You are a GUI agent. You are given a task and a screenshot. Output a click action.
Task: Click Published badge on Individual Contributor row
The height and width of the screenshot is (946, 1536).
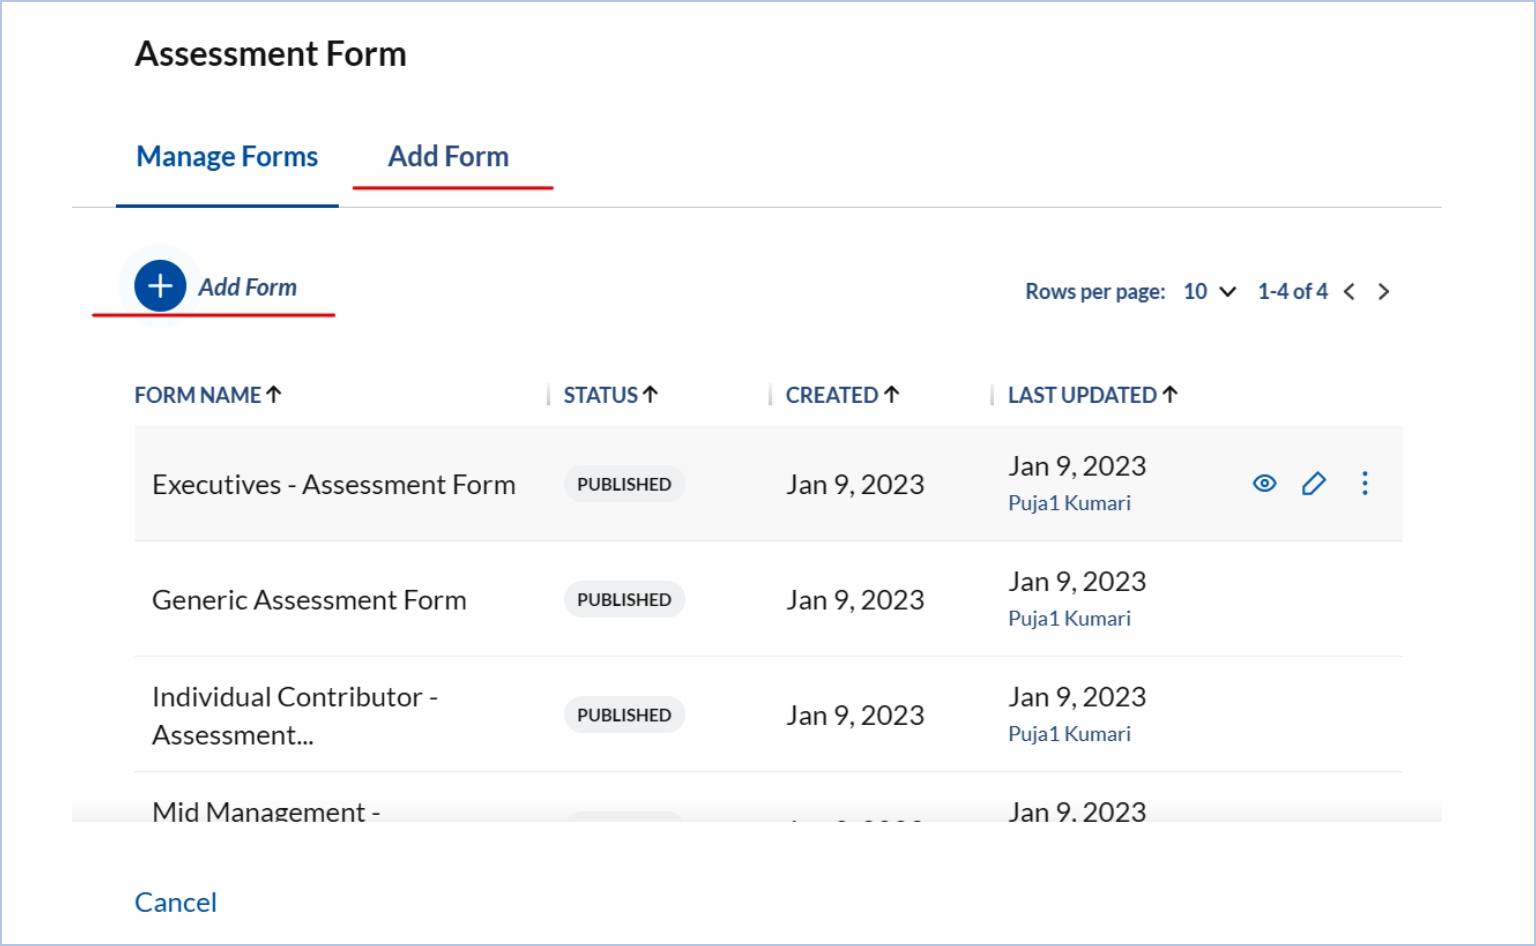tap(624, 715)
